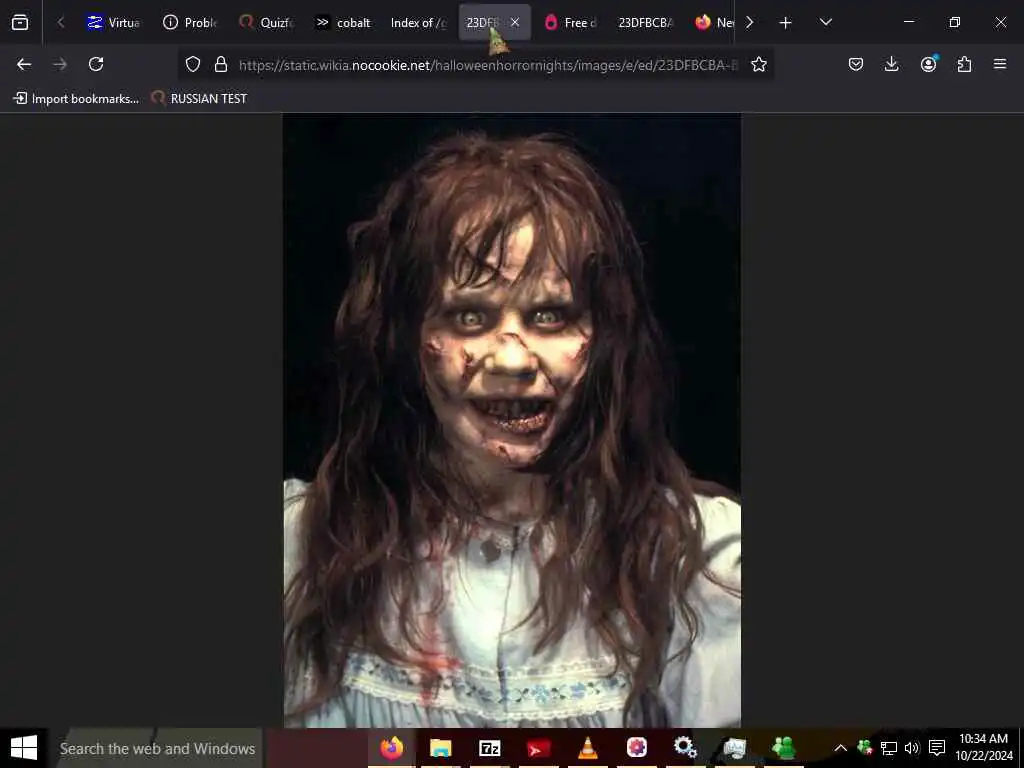Open the Action Center notifications
Screen dimensions: 1024x768
click(x=937, y=748)
